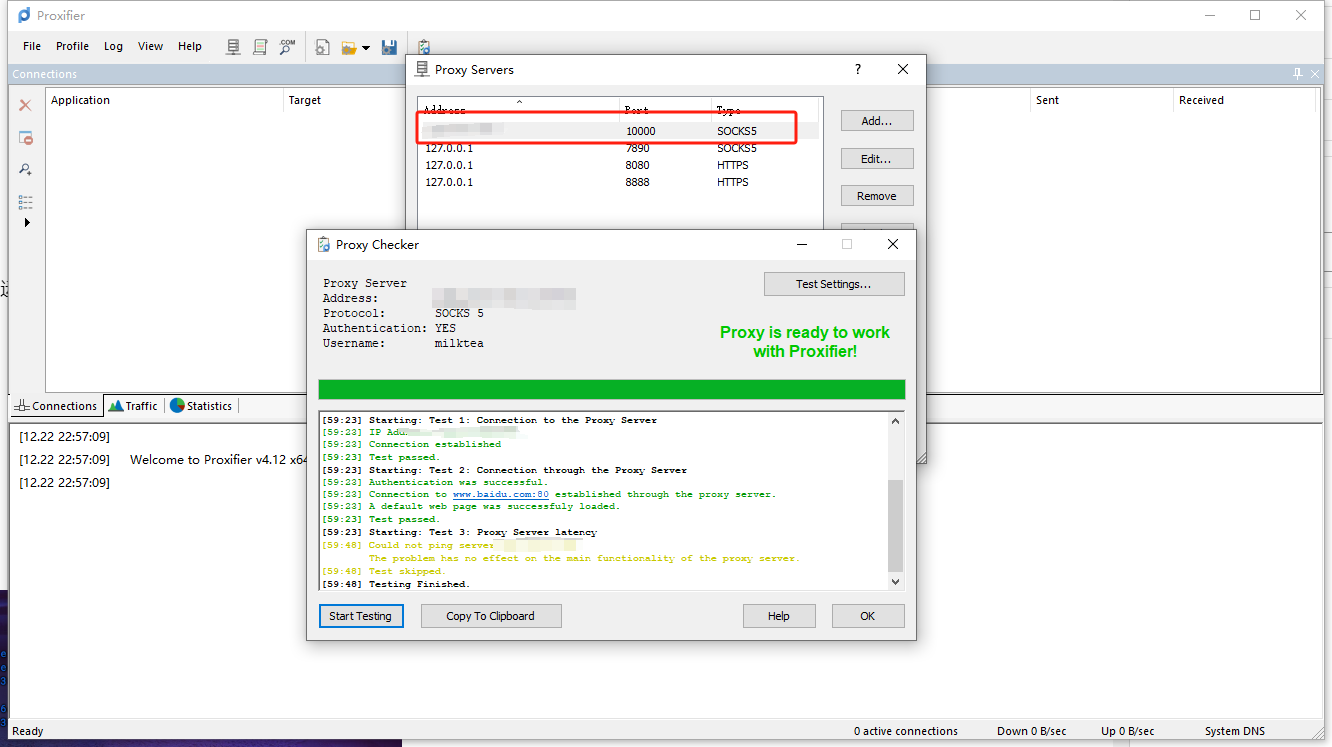Click the green test progress bar
Screen dimensions: 1332x747
[x=612, y=390]
